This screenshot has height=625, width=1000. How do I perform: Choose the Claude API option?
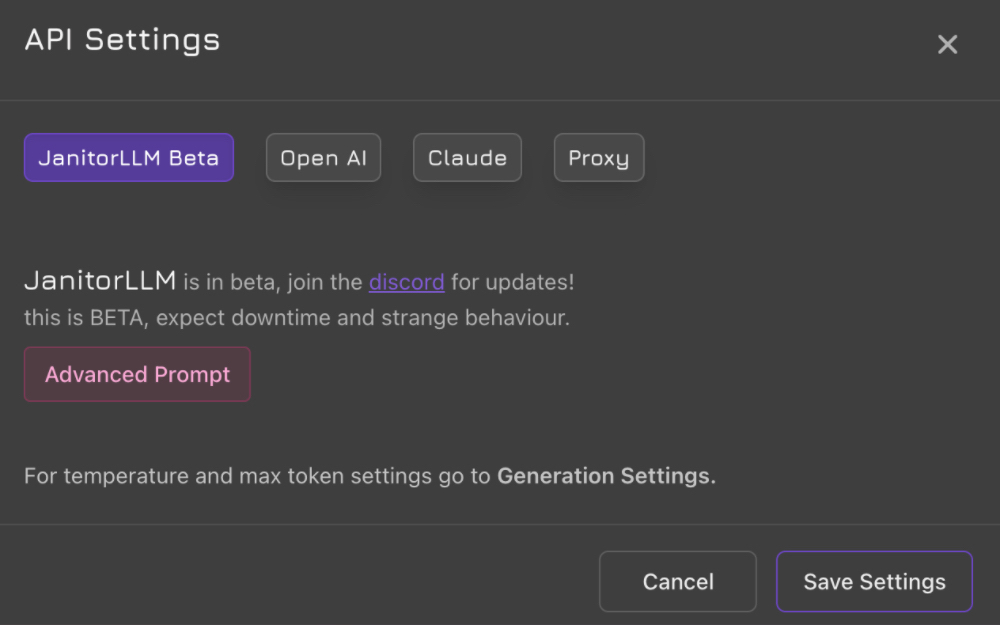[x=467, y=158]
